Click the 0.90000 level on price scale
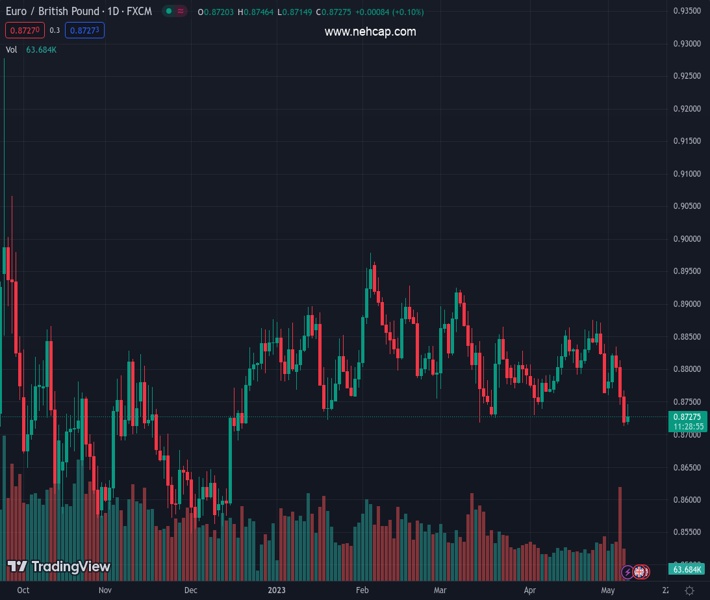Screen dimensions: 710x600 point(686,239)
